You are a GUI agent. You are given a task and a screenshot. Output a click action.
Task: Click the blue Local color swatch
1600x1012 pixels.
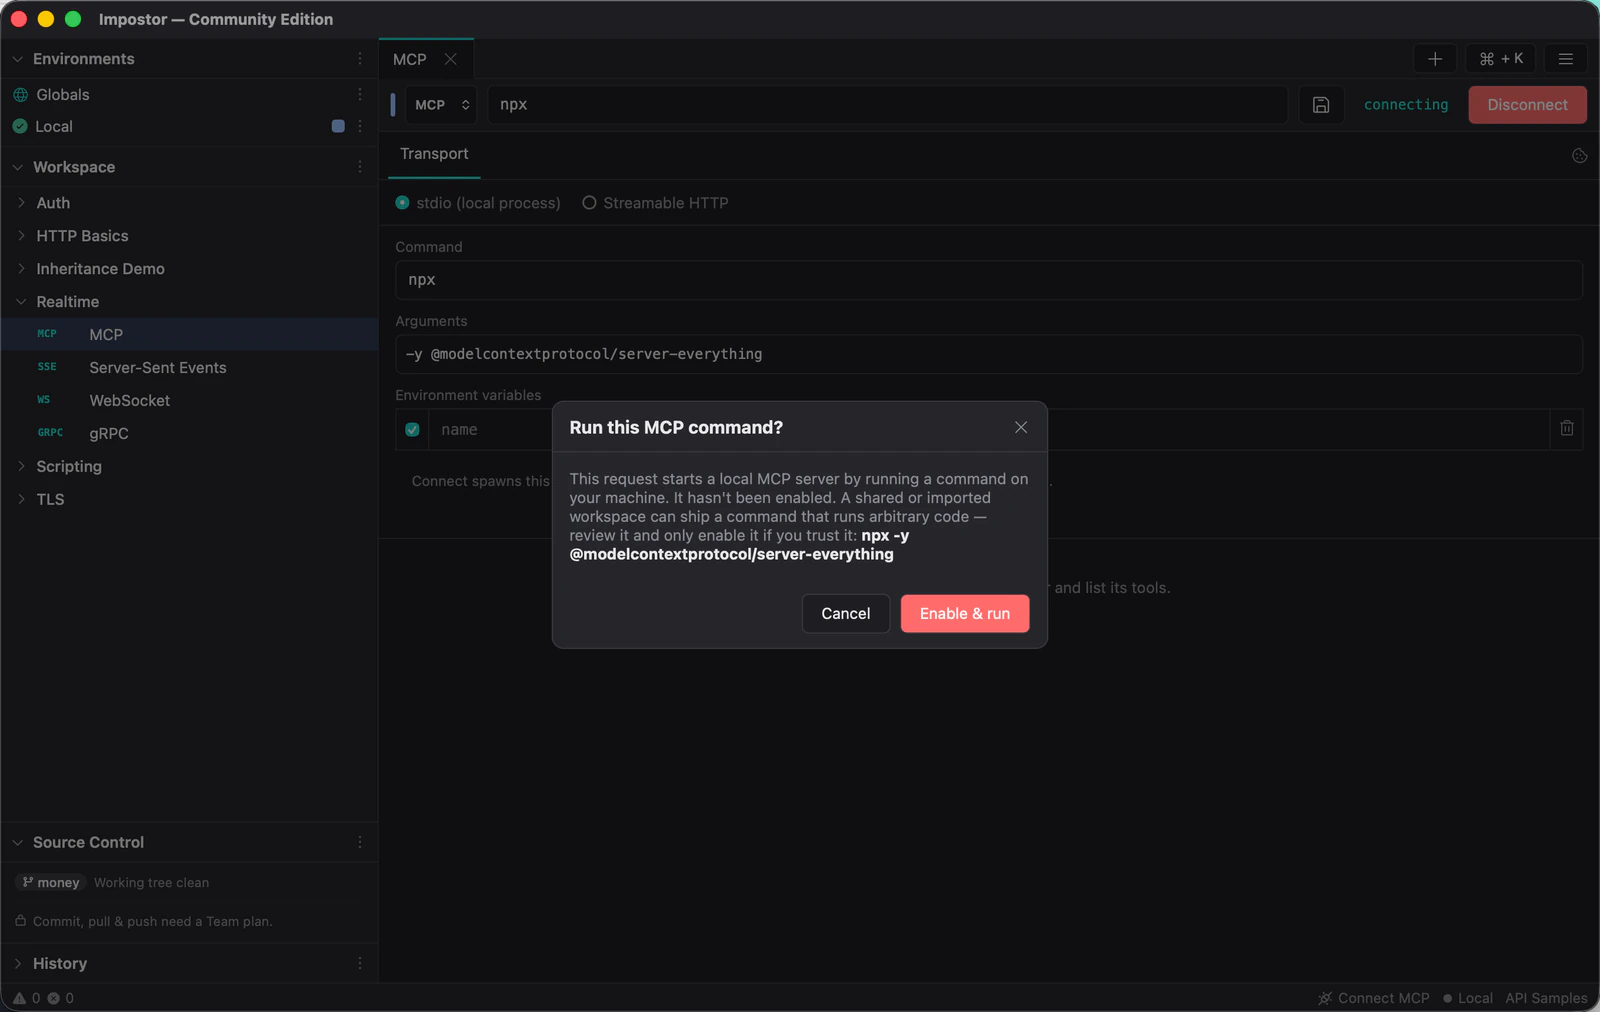pos(338,126)
